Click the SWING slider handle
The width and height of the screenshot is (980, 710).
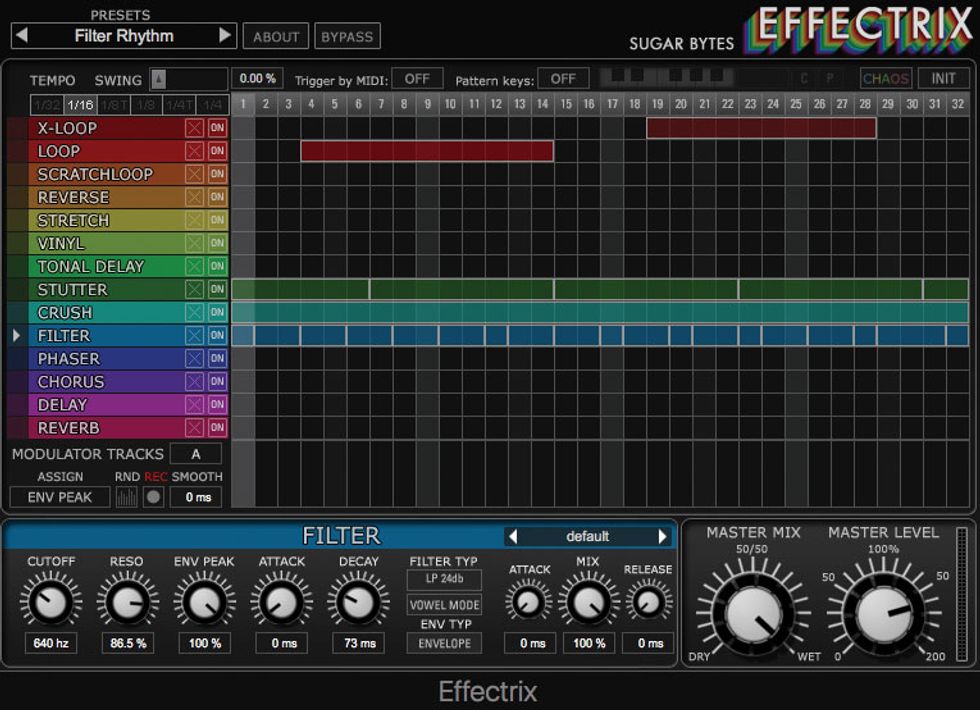coord(159,79)
